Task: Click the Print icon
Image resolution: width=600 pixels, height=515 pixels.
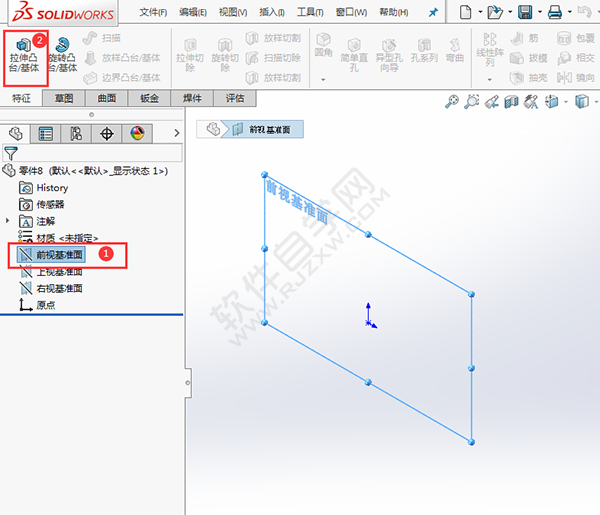Action: click(x=554, y=12)
